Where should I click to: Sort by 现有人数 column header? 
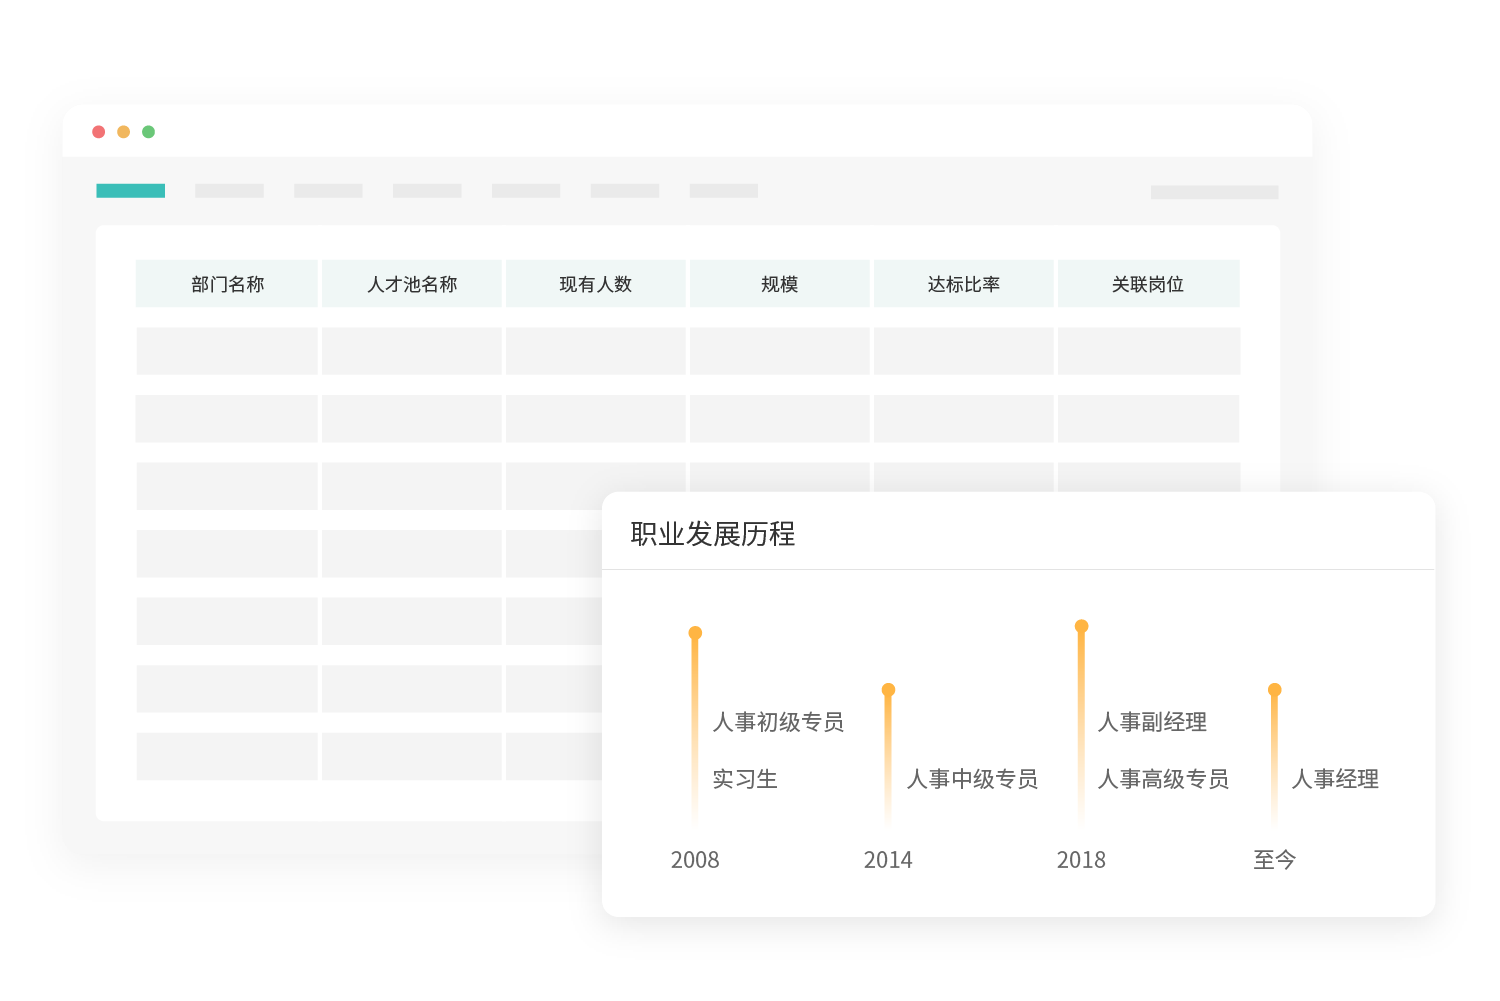(596, 284)
